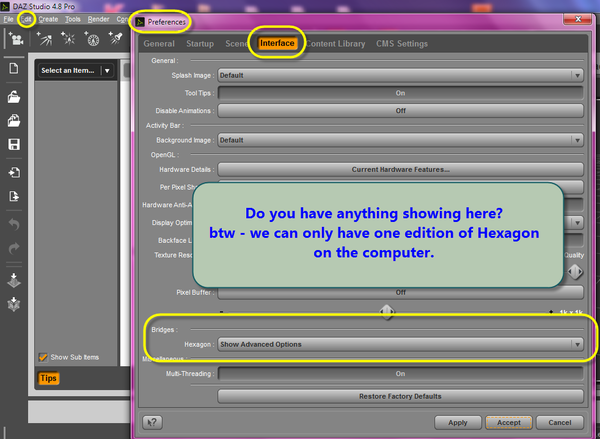The height and width of the screenshot is (439, 600).
Task: Click the DAZ Studio title bar app icon
Action: (5, 7)
